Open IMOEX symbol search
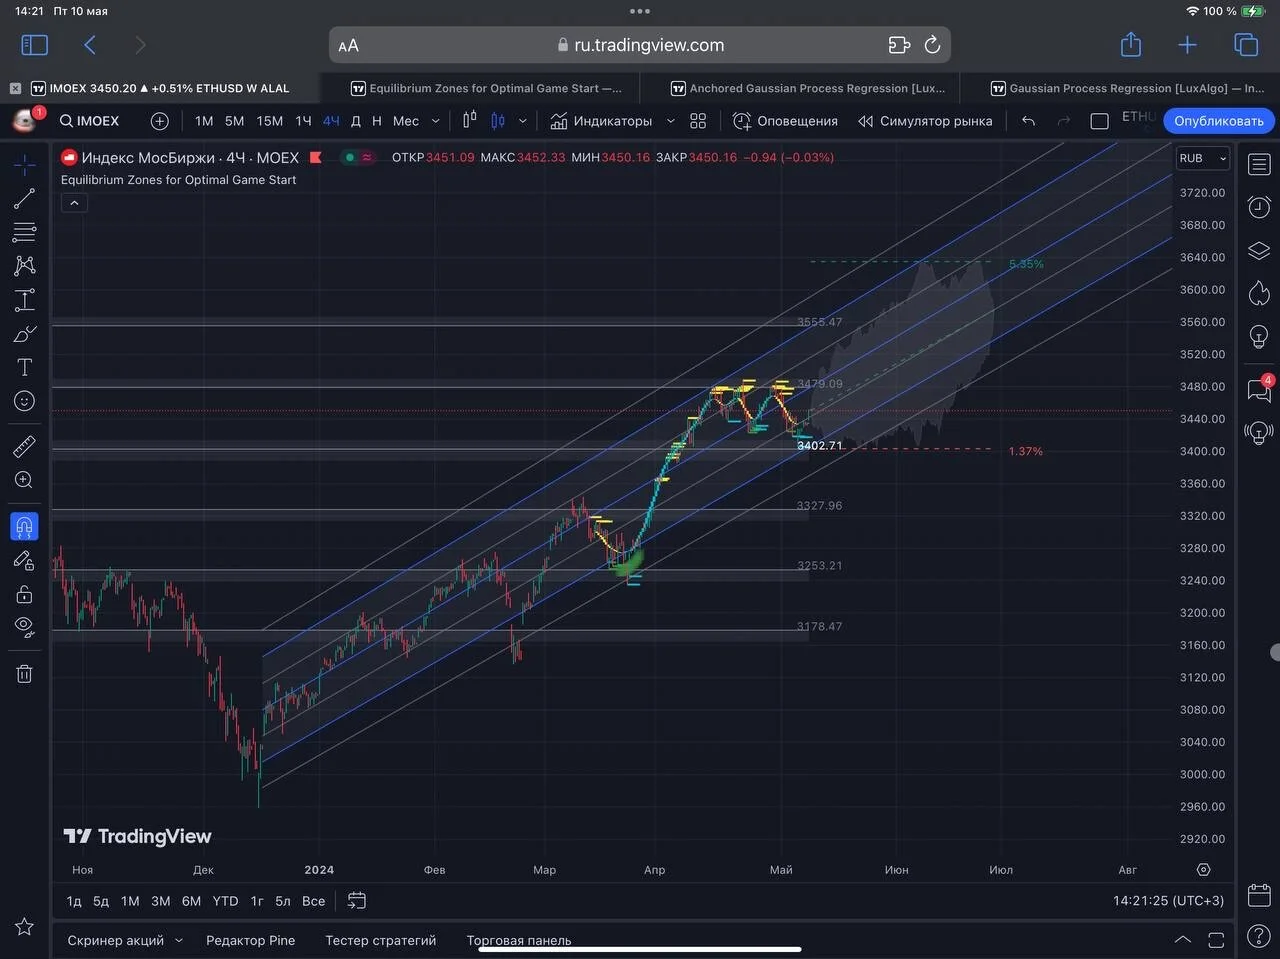Viewport: 1280px width, 959px height. (89, 121)
